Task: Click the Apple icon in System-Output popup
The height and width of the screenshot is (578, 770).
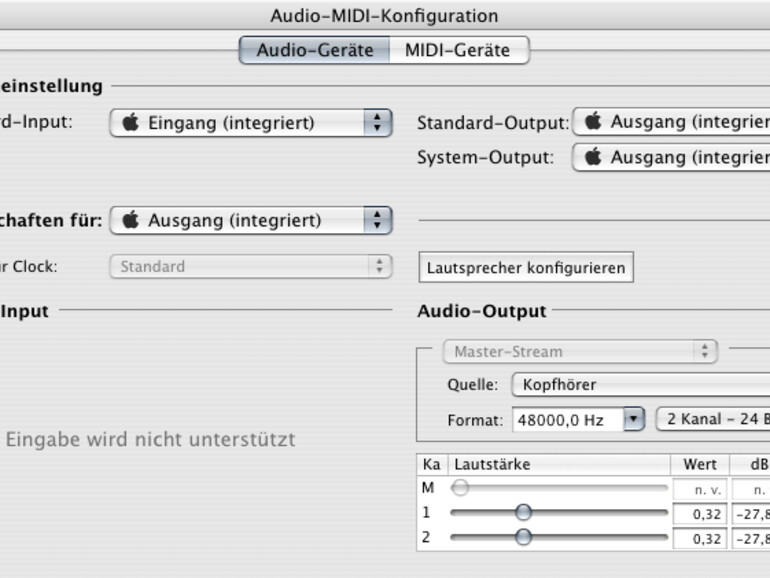Action: point(593,157)
